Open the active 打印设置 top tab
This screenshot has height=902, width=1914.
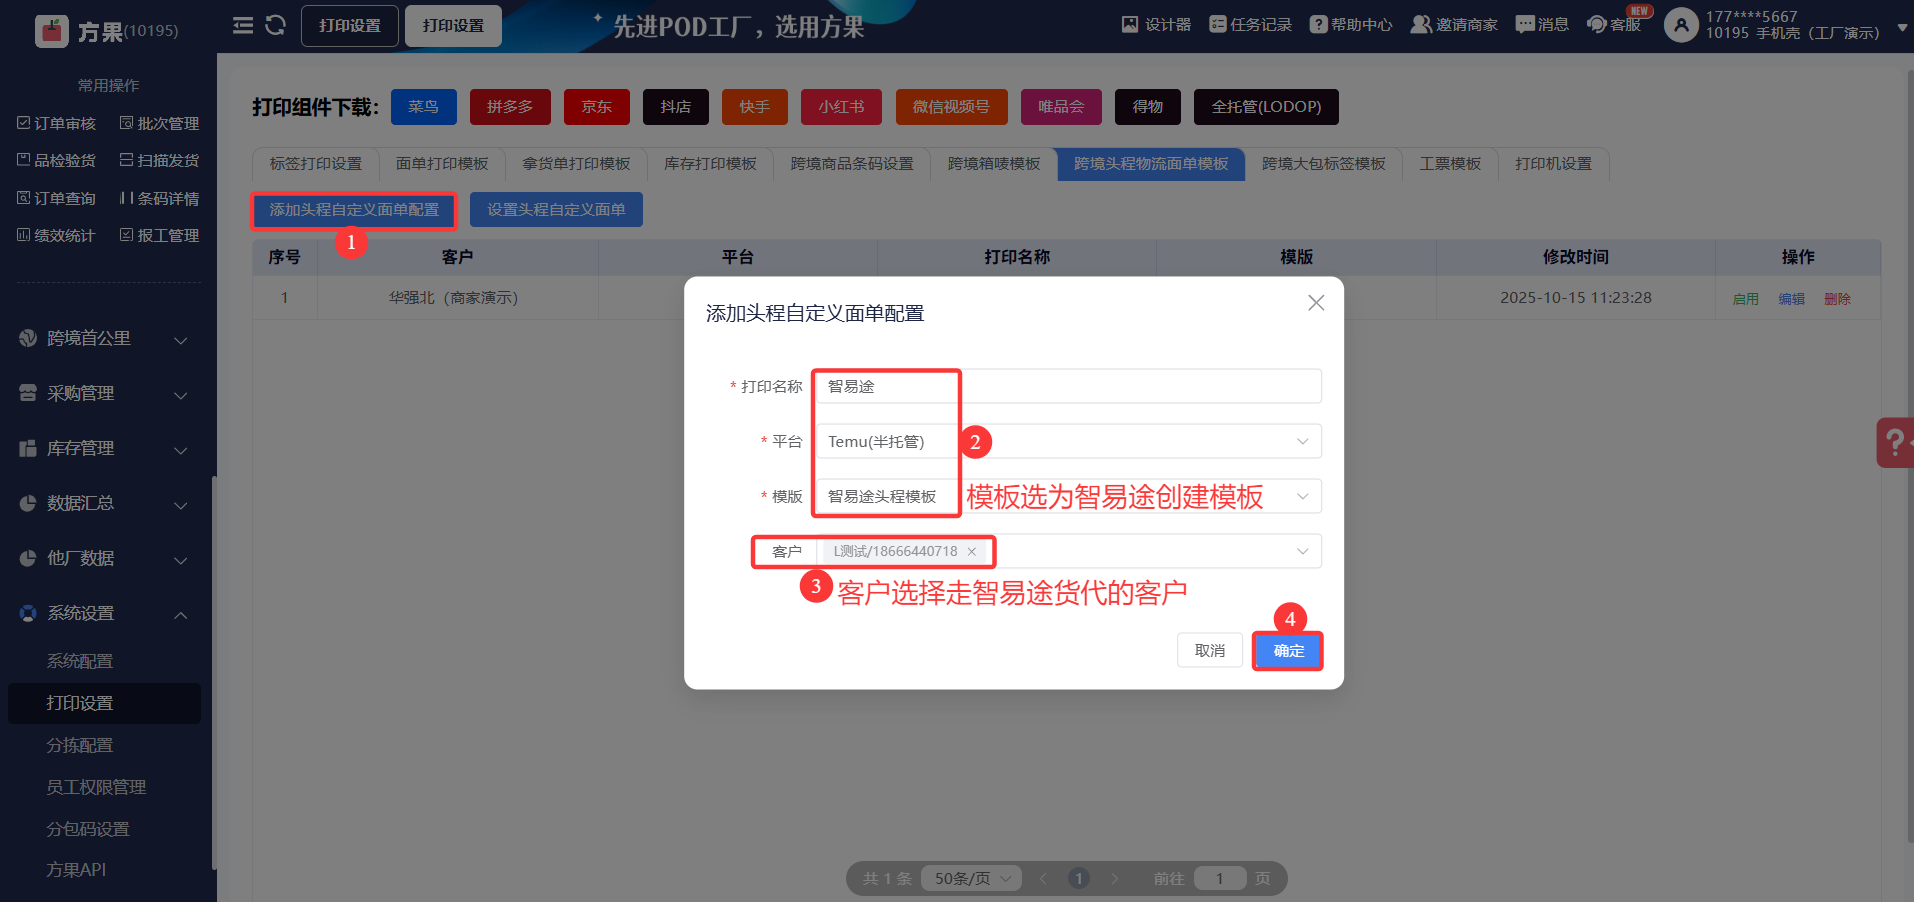pos(453,26)
